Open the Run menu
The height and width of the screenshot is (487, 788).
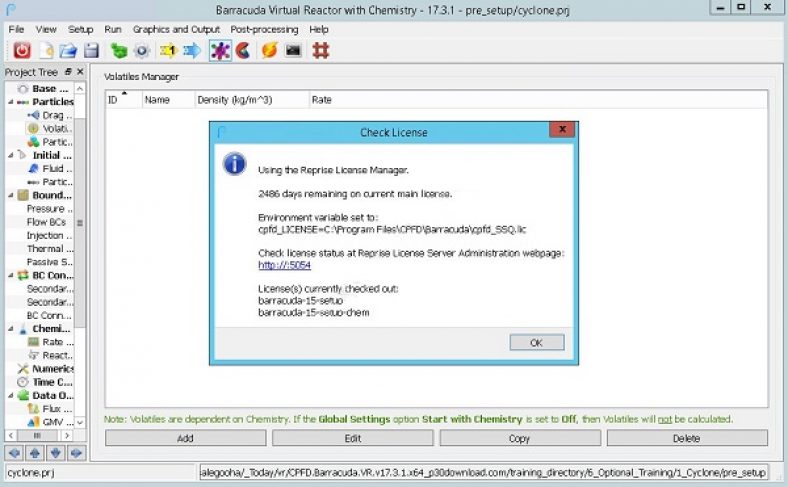113,29
